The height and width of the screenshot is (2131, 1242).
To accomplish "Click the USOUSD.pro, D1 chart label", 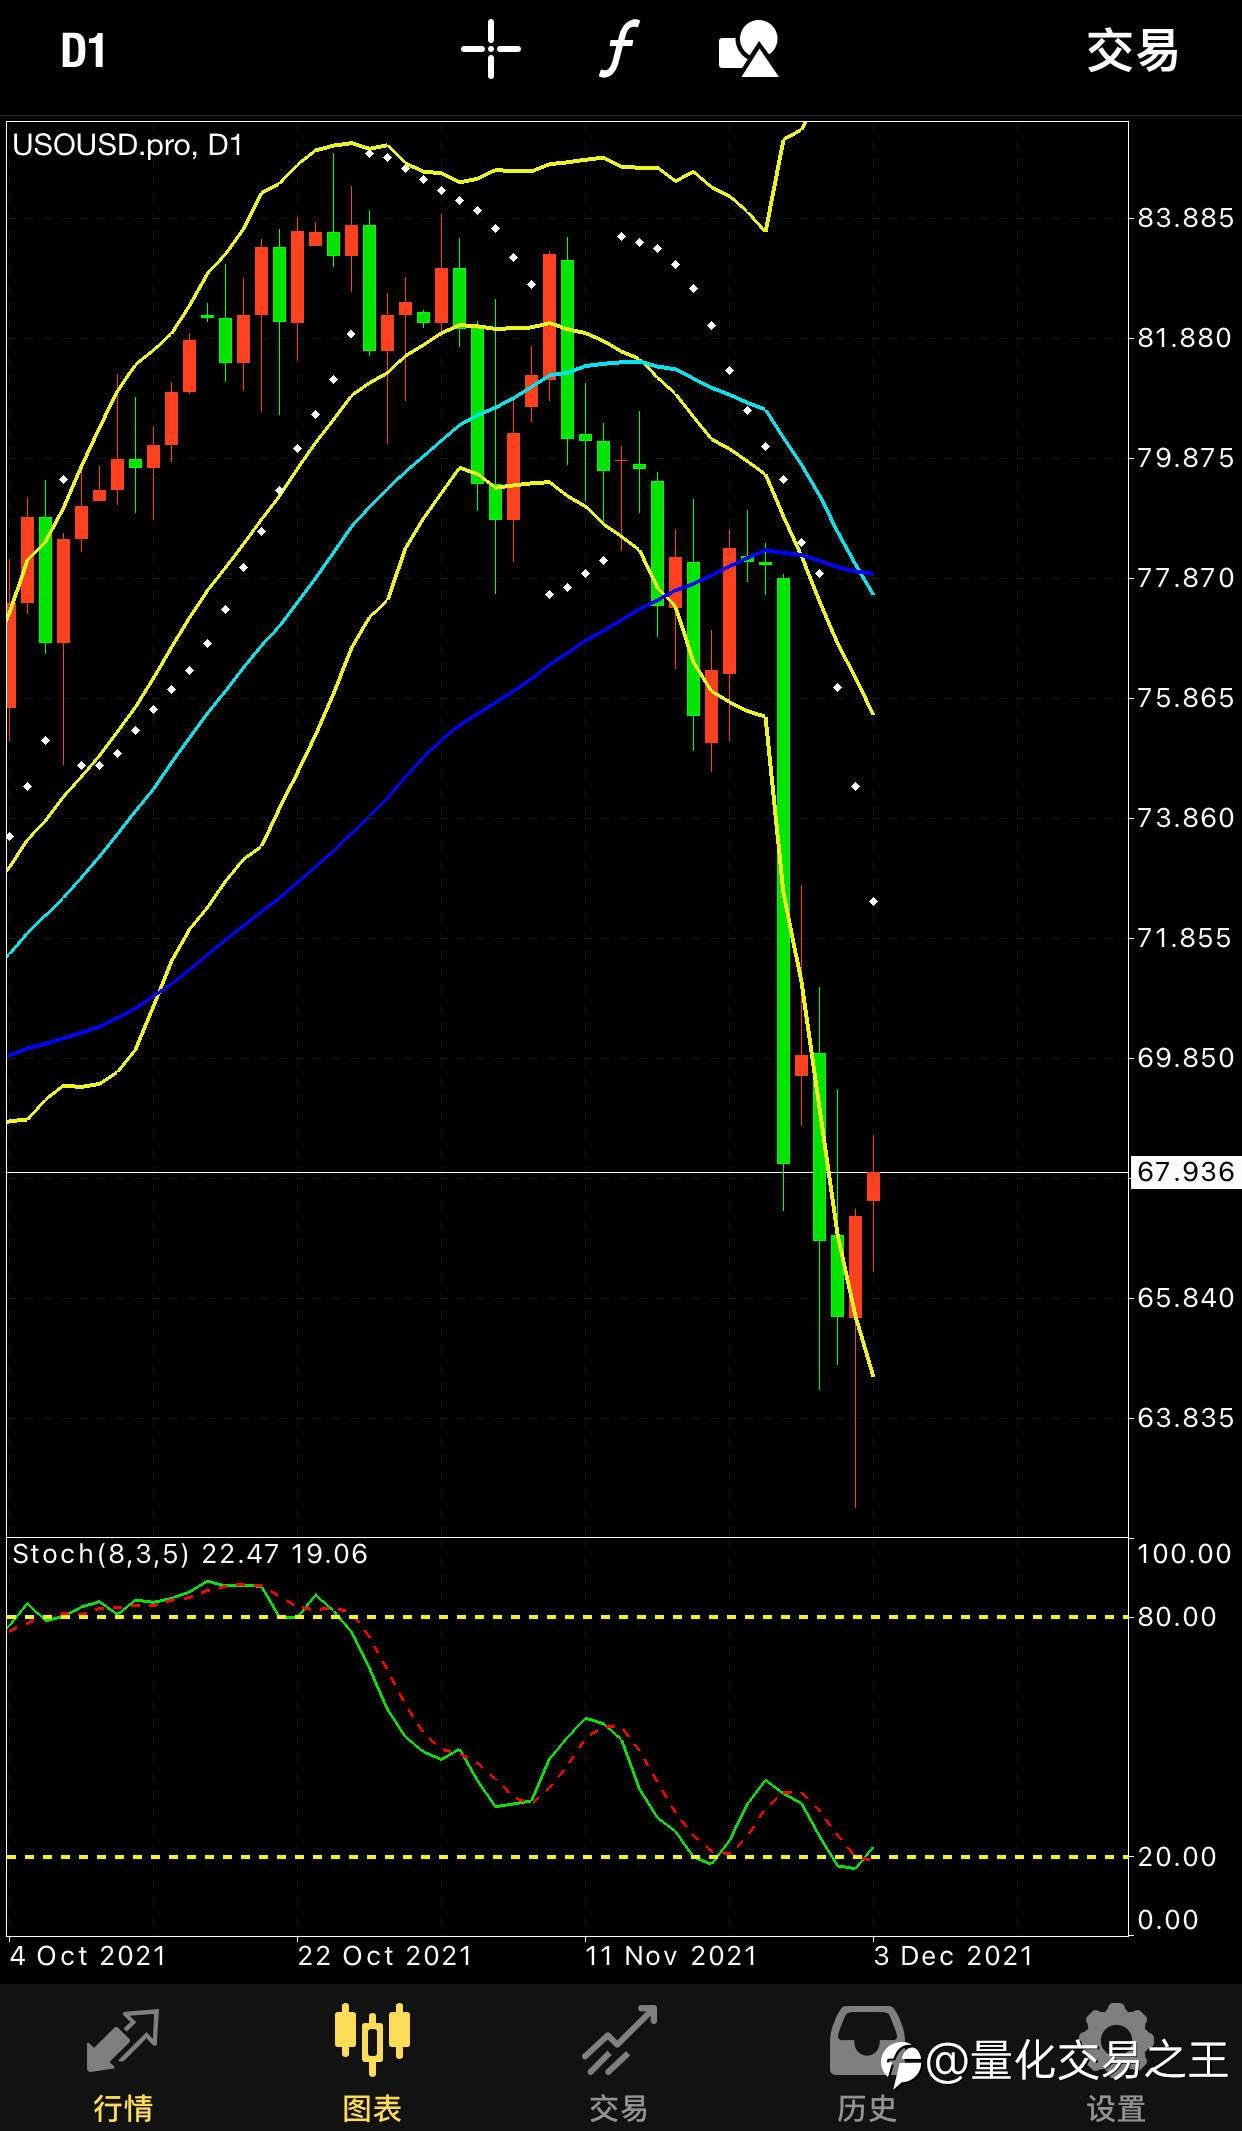I will (128, 146).
